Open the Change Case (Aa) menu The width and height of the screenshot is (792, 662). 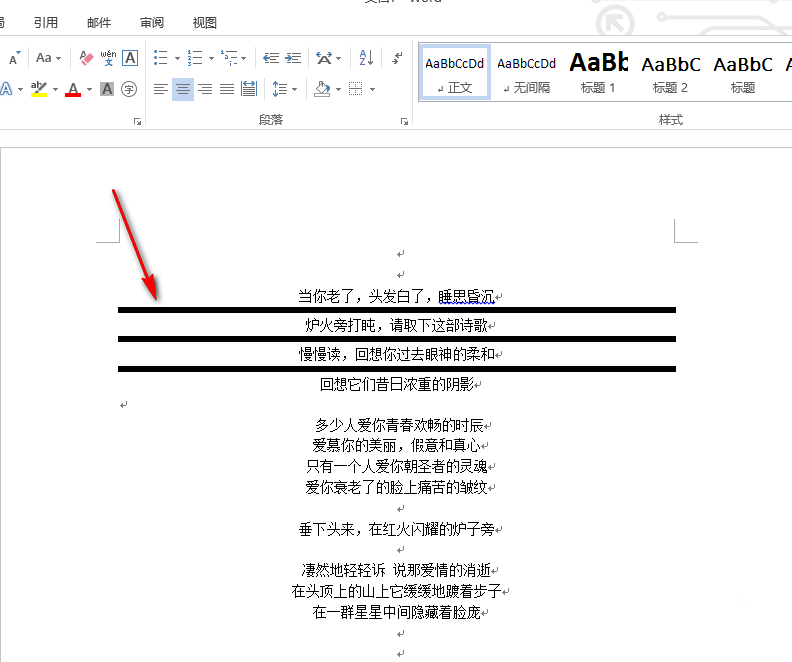(48, 58)
